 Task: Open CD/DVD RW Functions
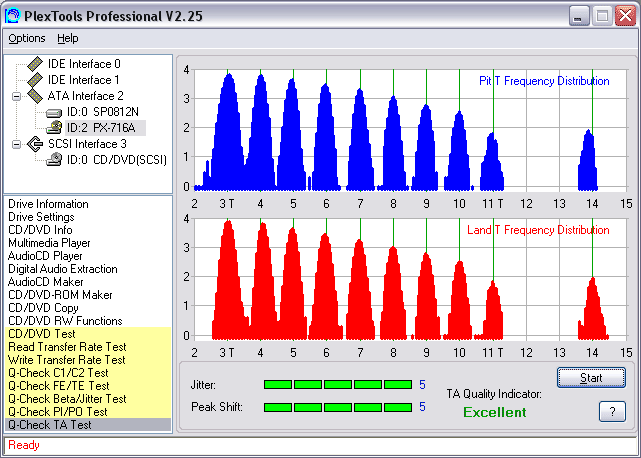pyautogui.click(x=65, y=321)
